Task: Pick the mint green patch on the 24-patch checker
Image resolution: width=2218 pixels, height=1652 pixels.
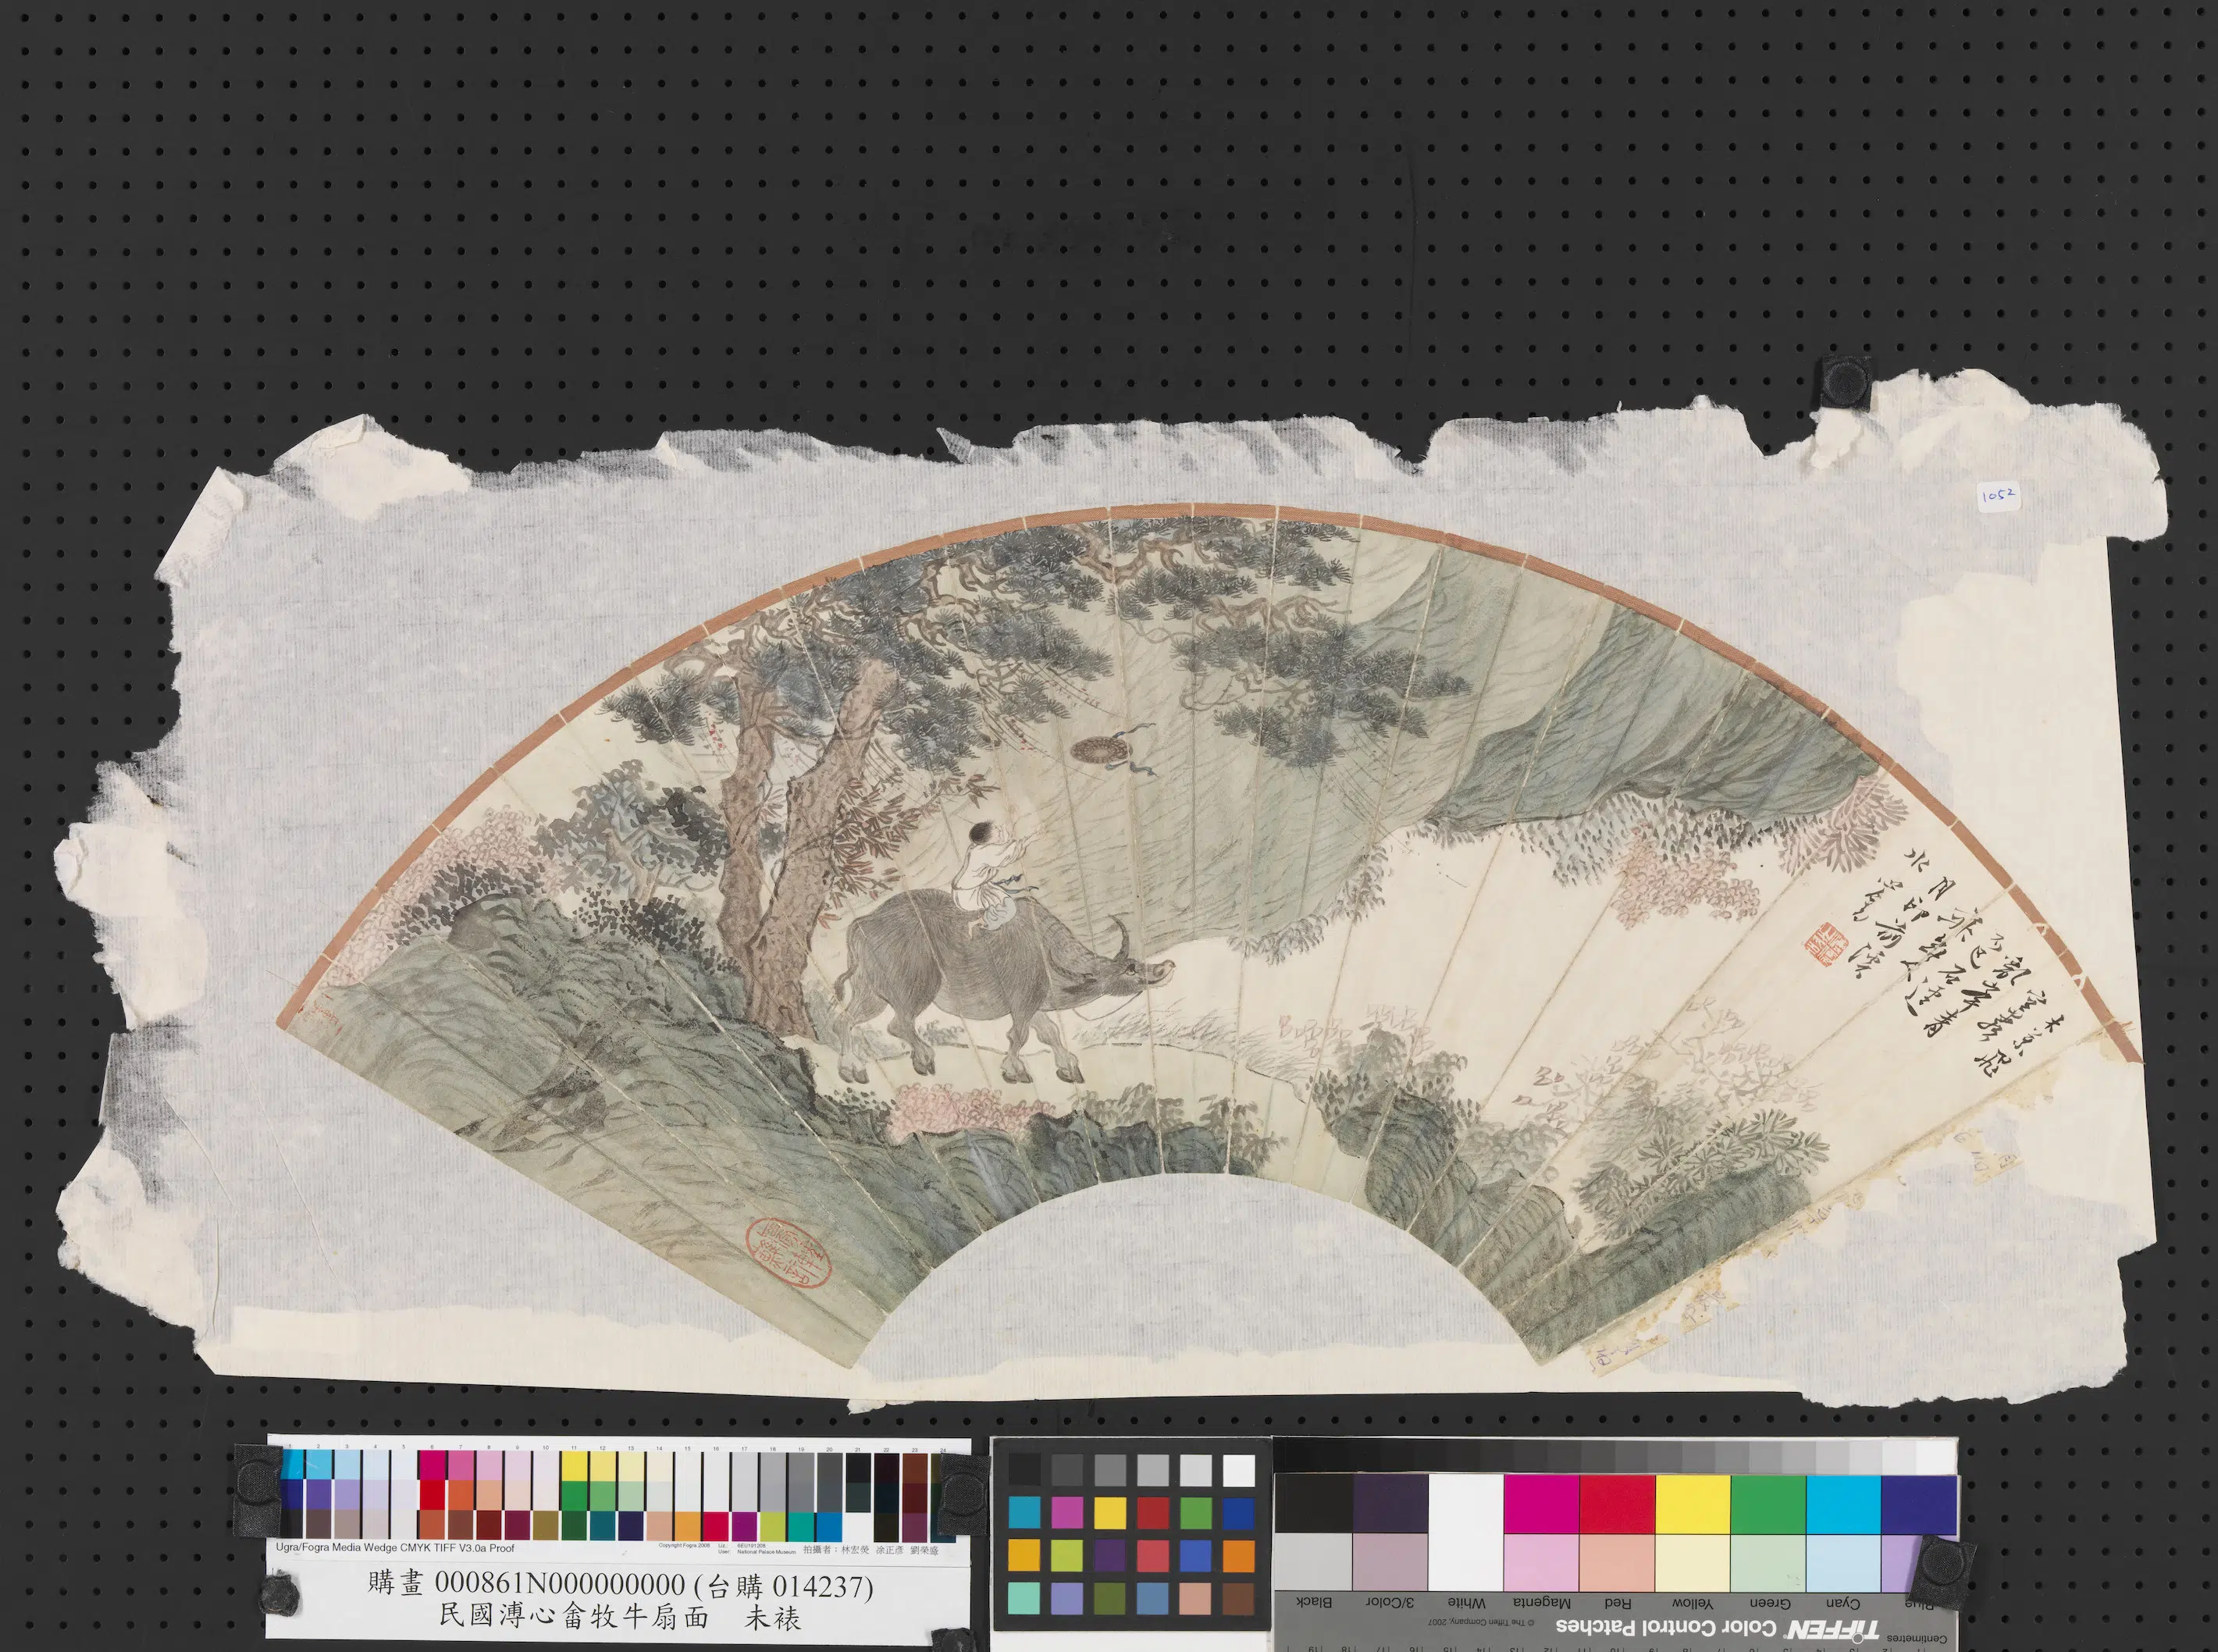Action: pos(1024,1599)
